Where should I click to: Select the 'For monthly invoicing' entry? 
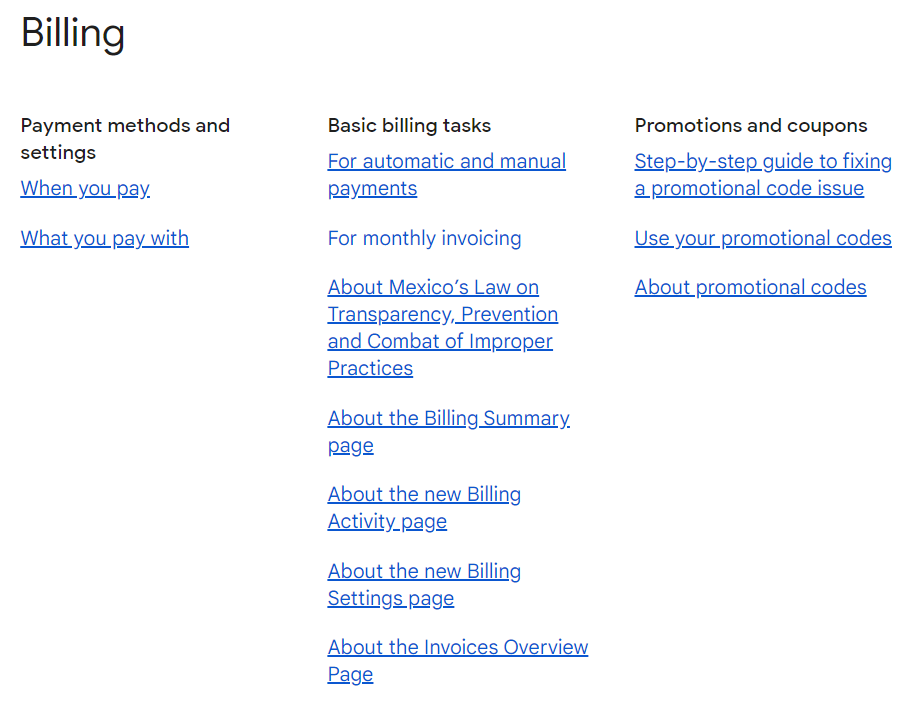click(425, 238)
